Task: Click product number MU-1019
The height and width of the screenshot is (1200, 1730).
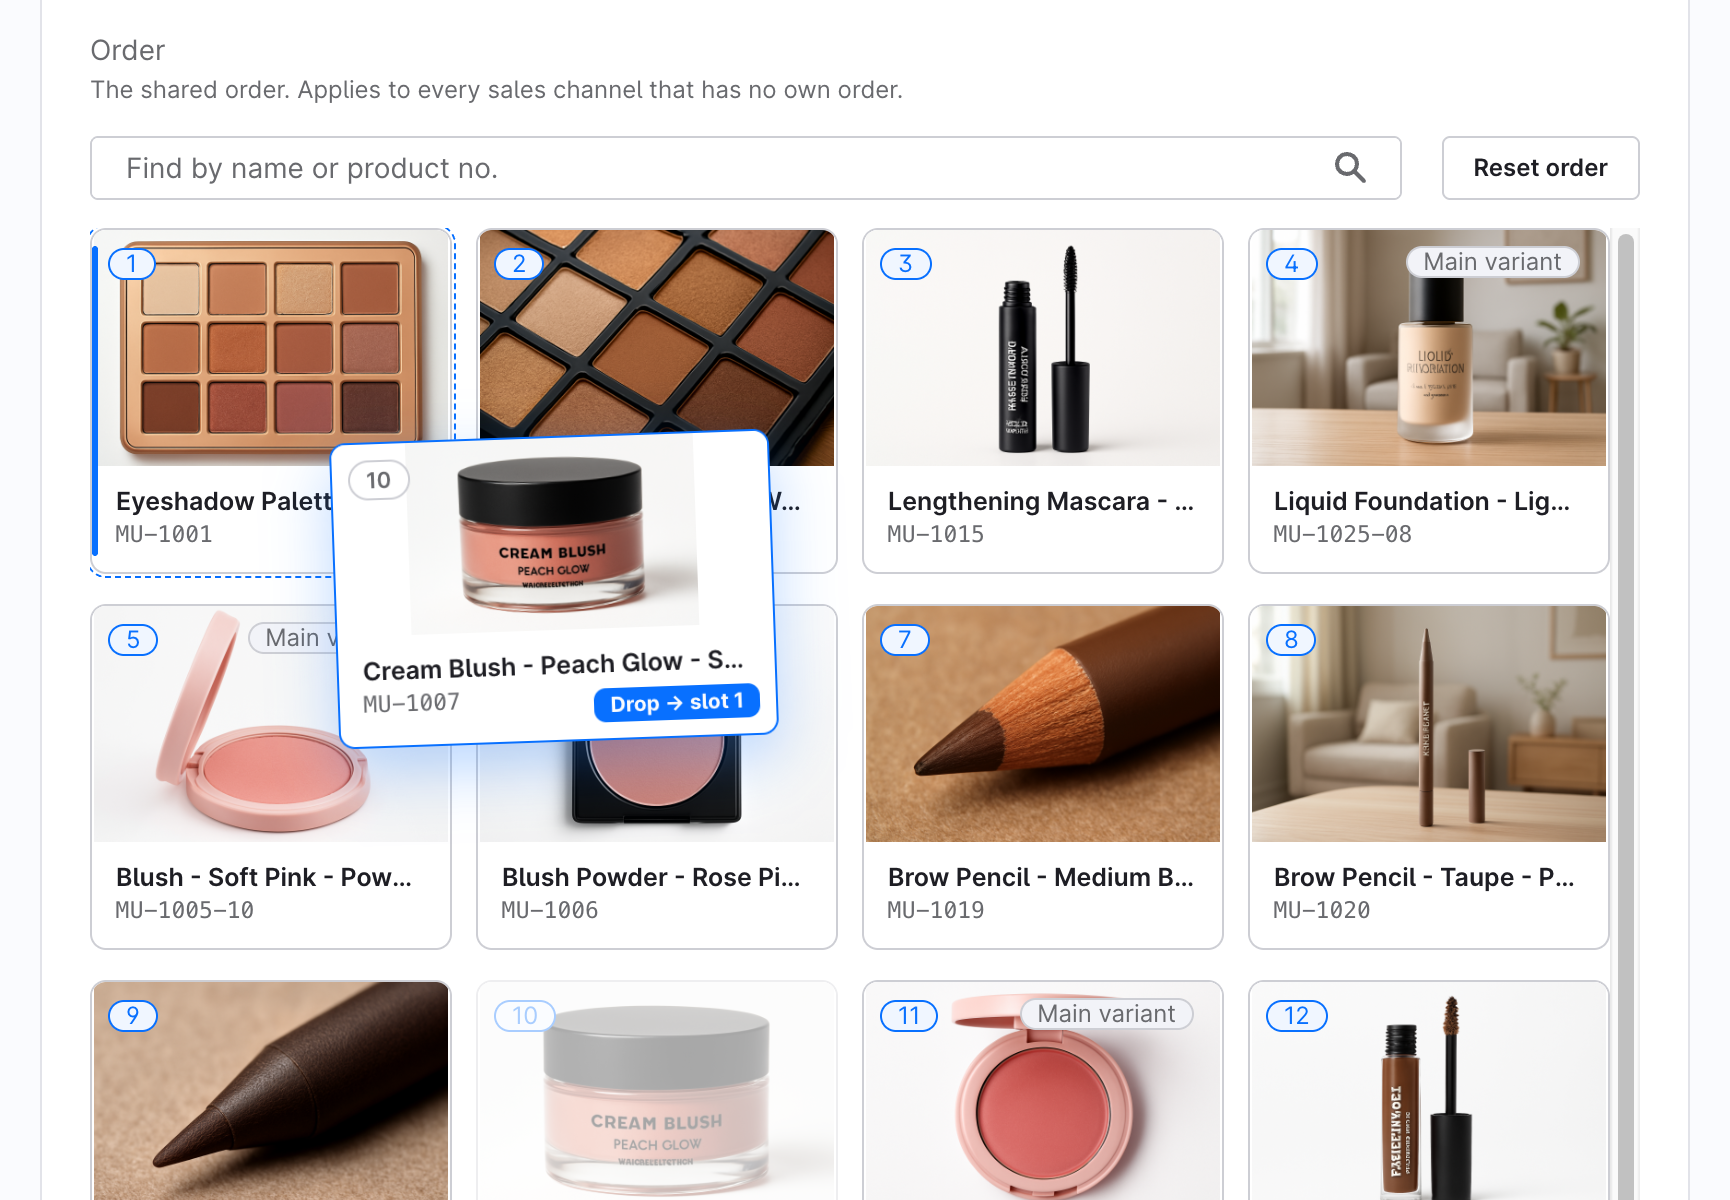Action: 936,910
